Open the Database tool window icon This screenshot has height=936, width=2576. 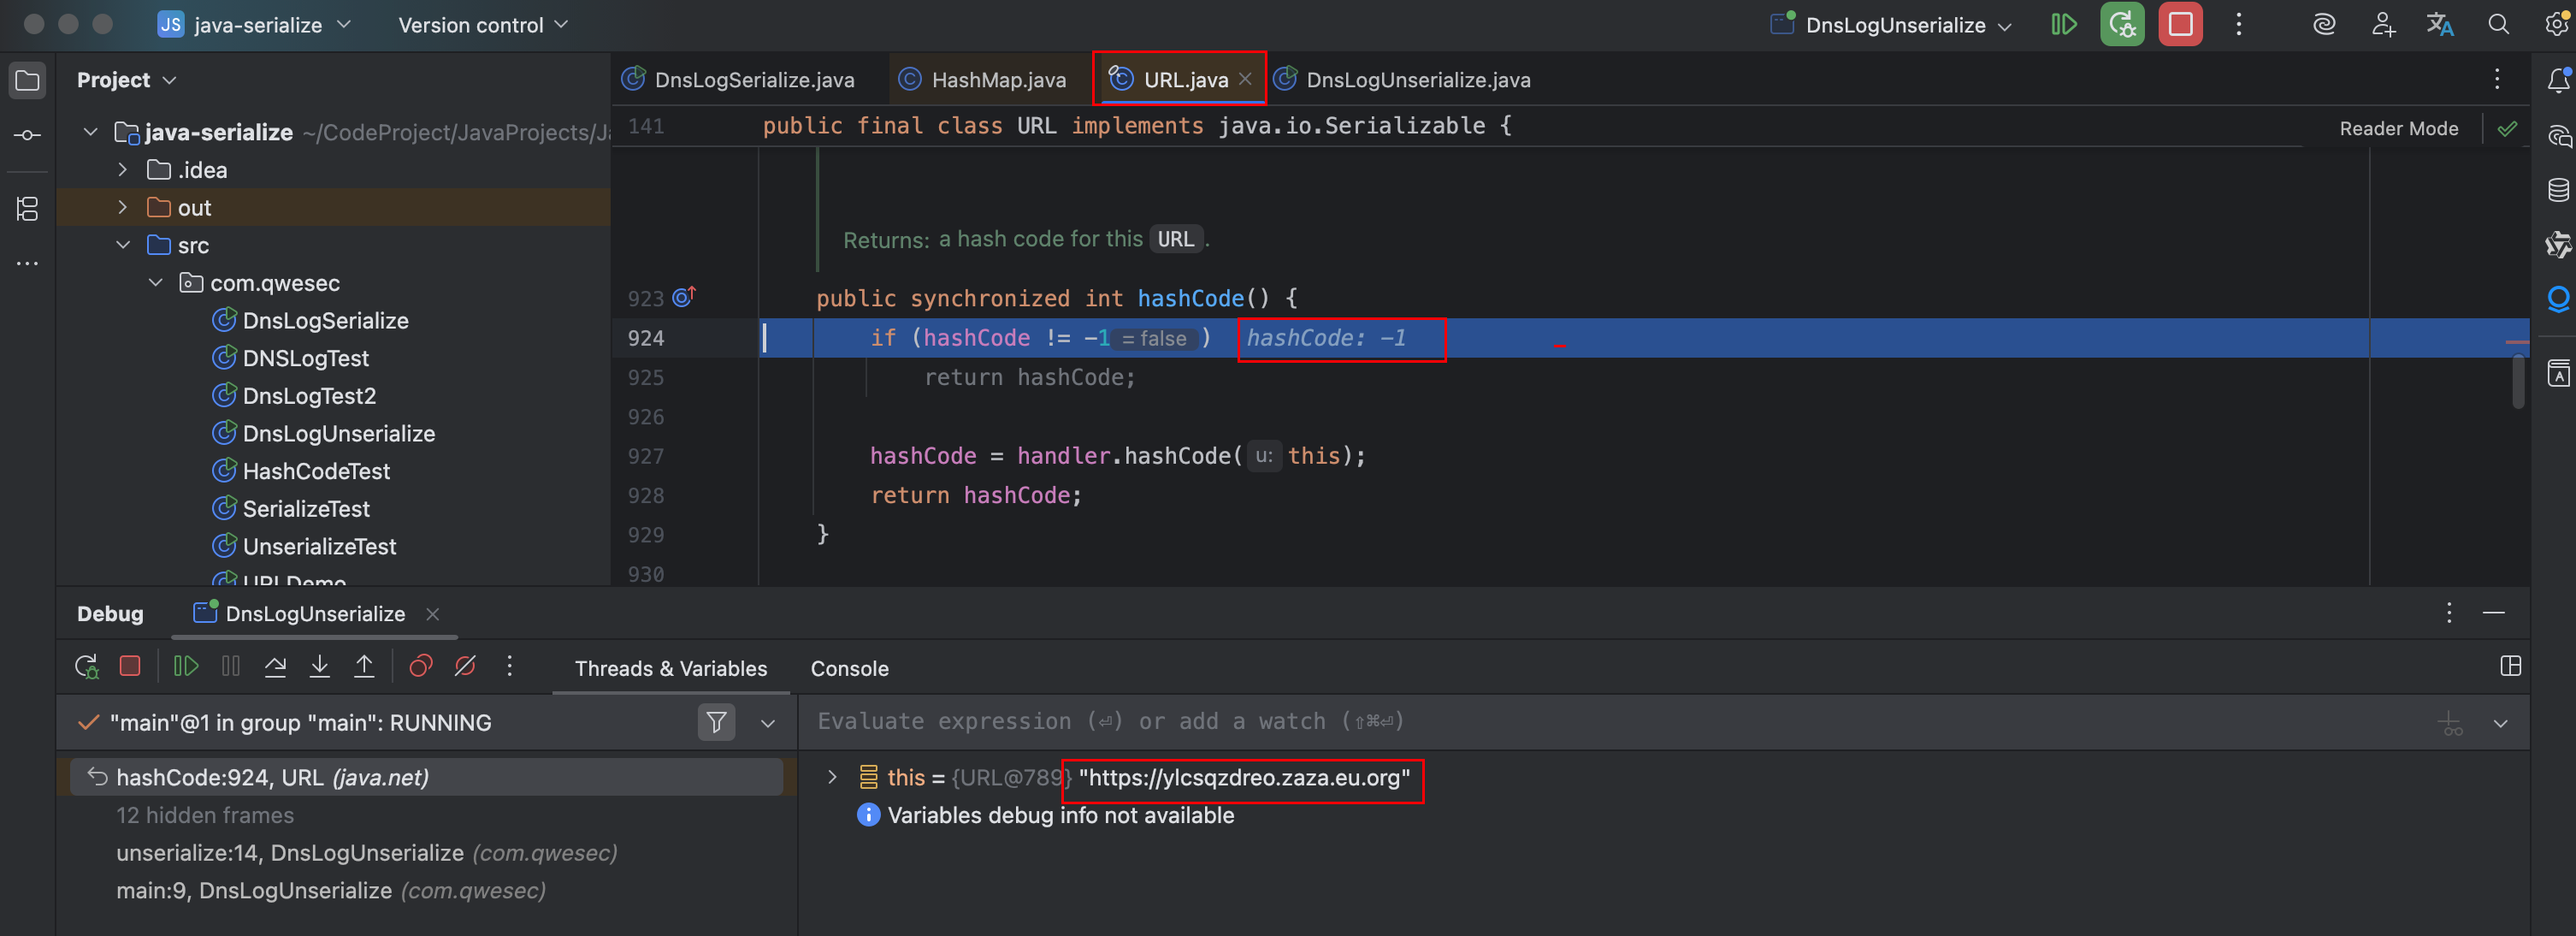point(2557,190)
